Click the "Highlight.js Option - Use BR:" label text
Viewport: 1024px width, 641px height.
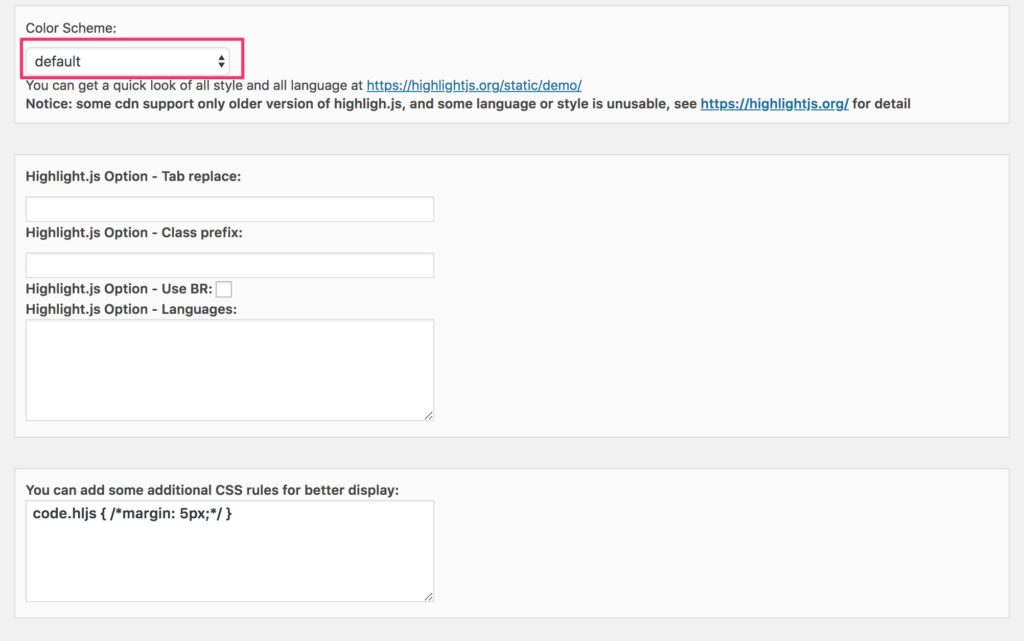coord(119,289)
